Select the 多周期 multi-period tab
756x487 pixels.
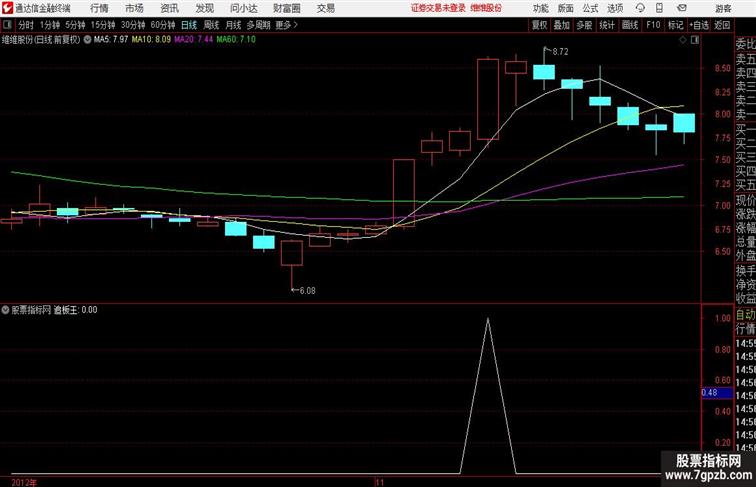258,25
